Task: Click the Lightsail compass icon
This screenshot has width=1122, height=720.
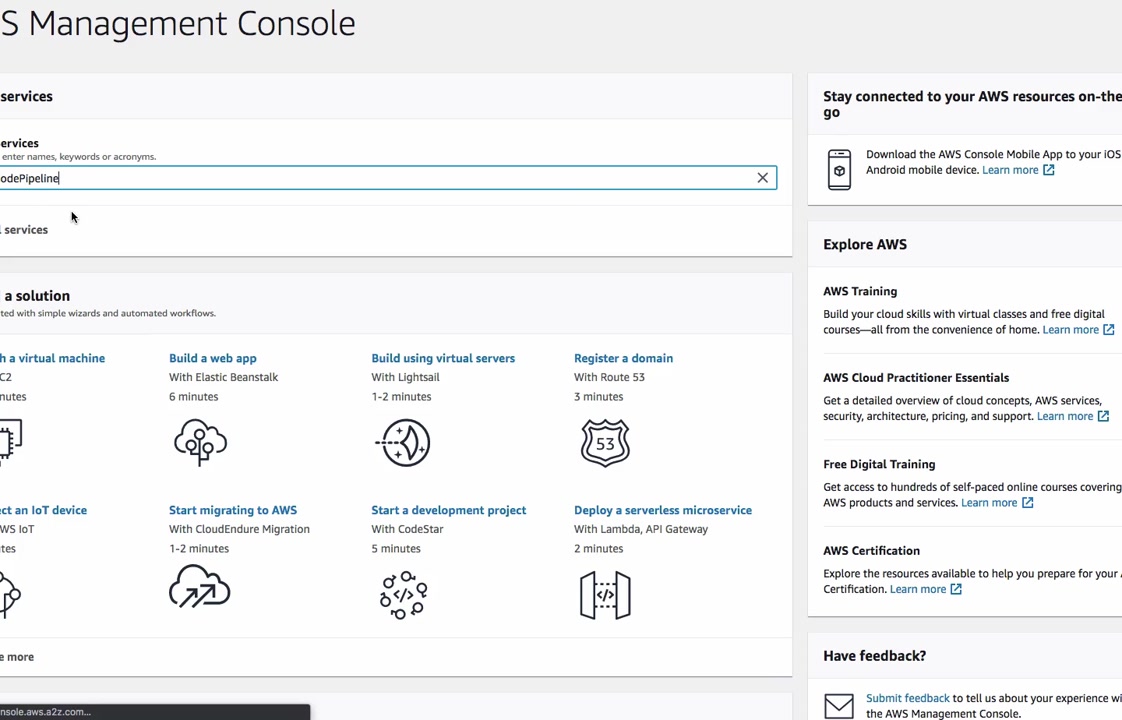Action: pos(403,442)
